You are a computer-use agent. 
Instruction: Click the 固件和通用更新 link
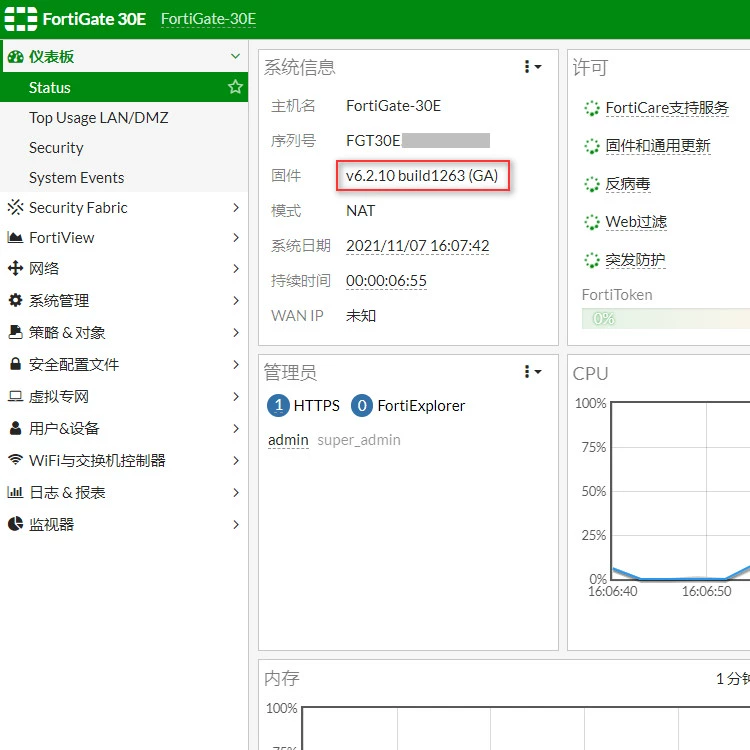(658, 145)
